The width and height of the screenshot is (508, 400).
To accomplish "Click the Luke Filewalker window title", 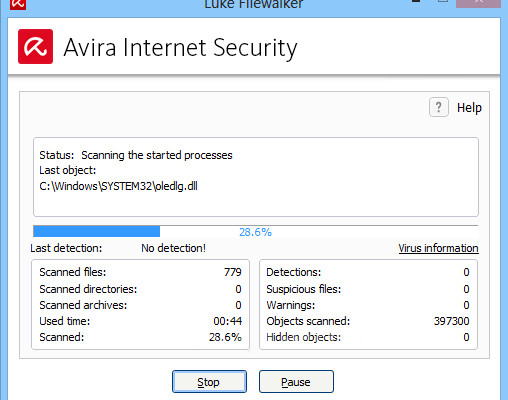I will (254, 4).
